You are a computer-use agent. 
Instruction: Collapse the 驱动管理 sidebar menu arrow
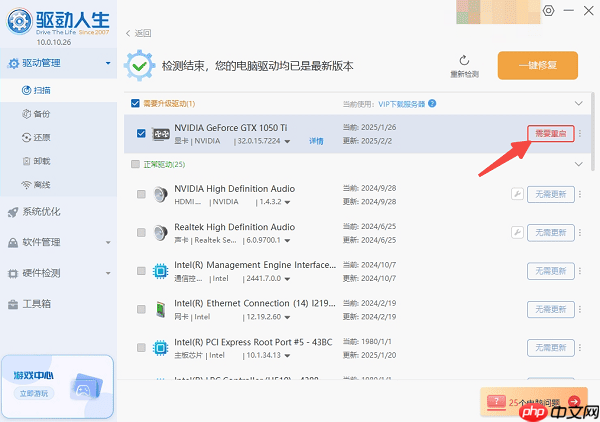tap(108, 63)
